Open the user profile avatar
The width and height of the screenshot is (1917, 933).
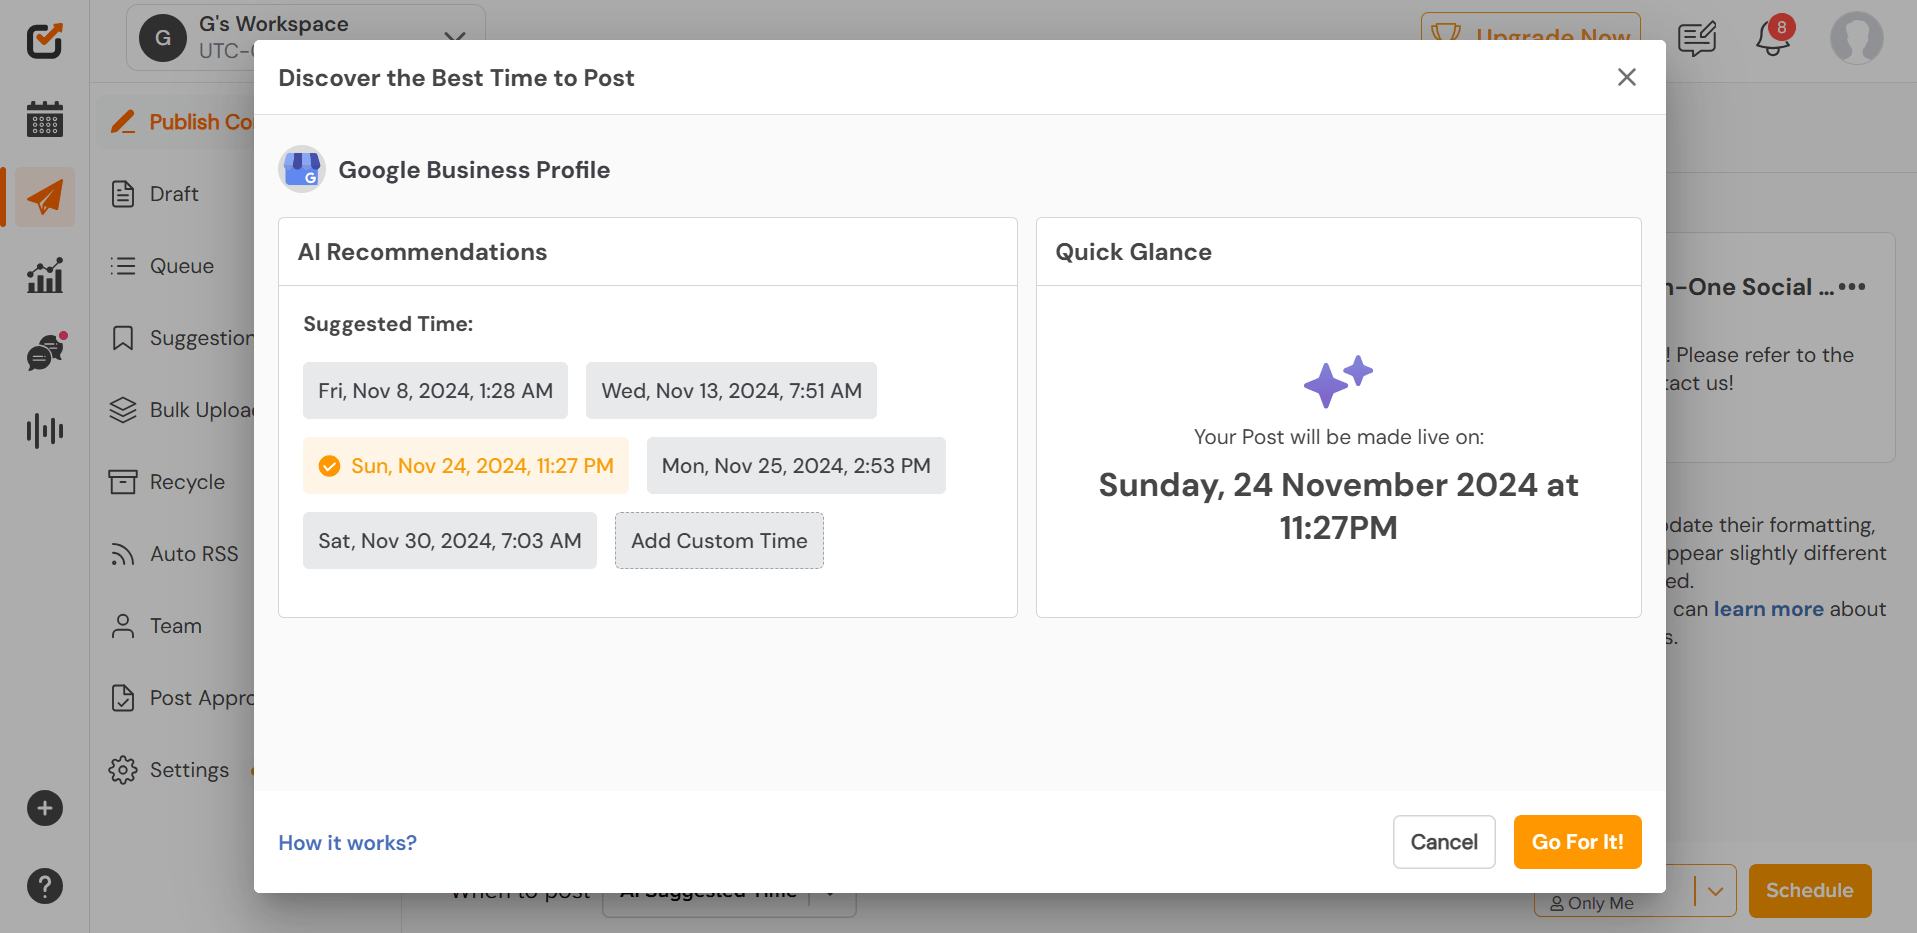pyautogui.click(x=1857, y=38)
